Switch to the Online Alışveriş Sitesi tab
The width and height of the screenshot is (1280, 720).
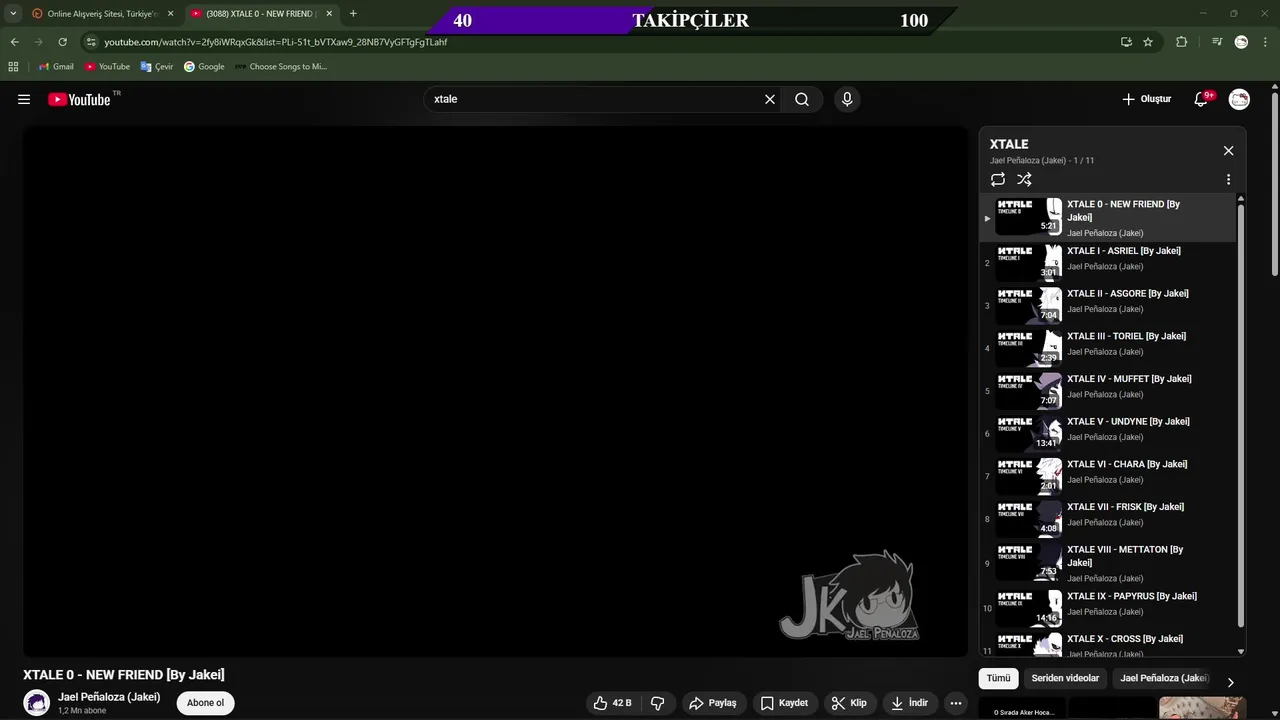[x=103, y=14]
